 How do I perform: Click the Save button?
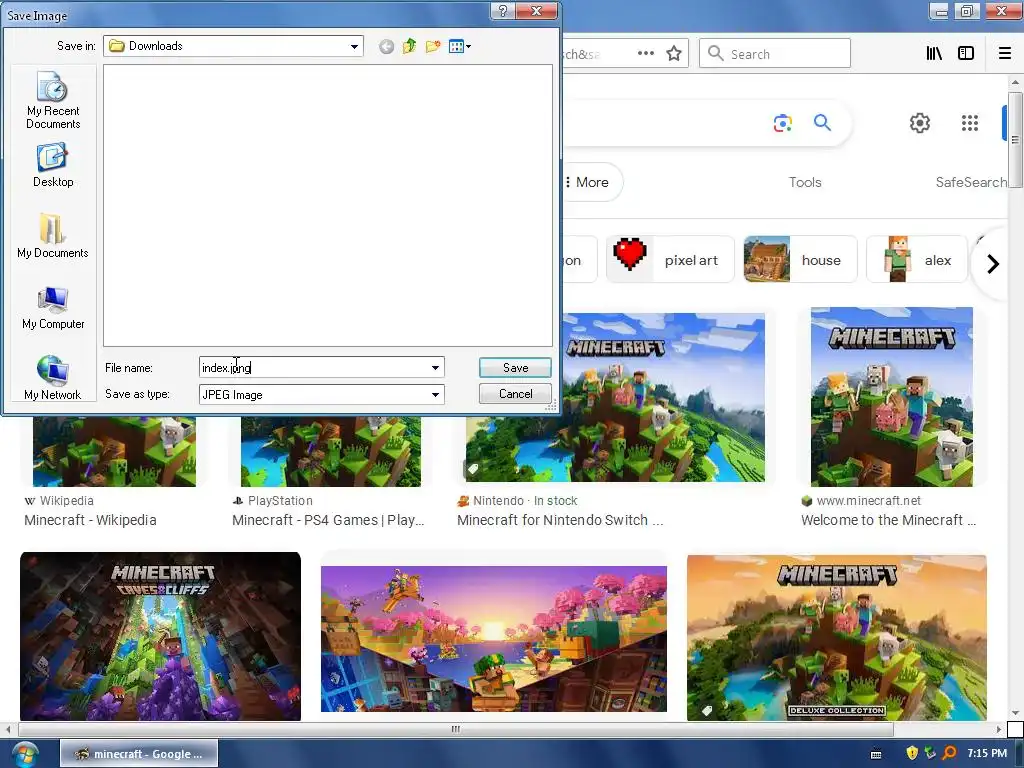[x=515, y=368]
